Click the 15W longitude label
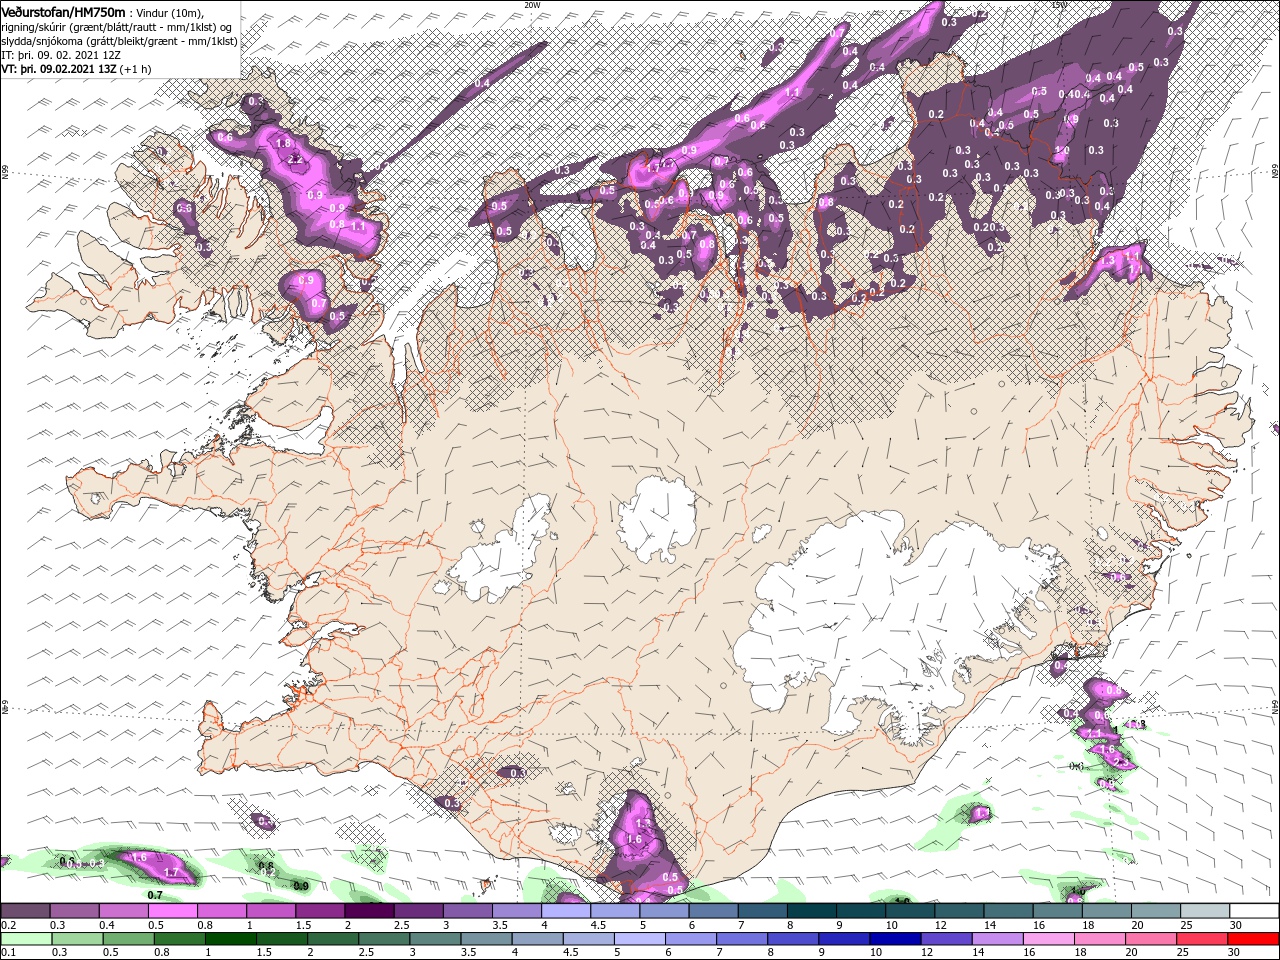 1059,5
